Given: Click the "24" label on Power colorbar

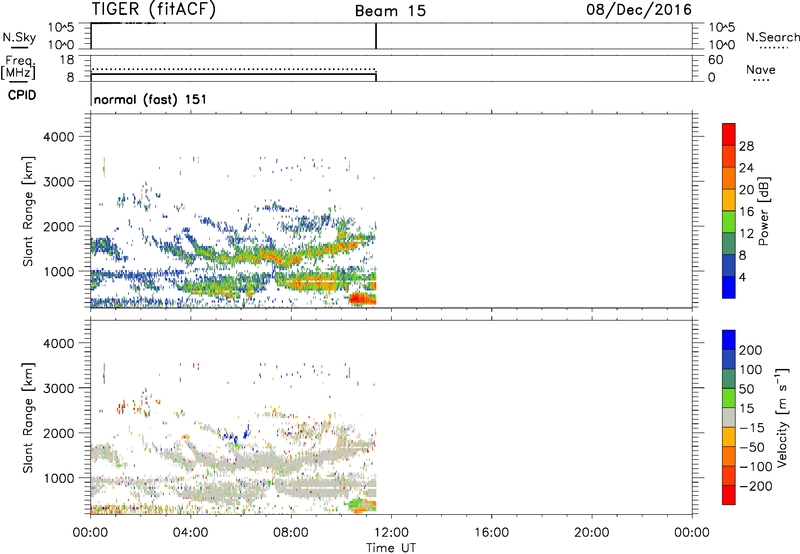Looking at the screenshot, I should (746, 168).
